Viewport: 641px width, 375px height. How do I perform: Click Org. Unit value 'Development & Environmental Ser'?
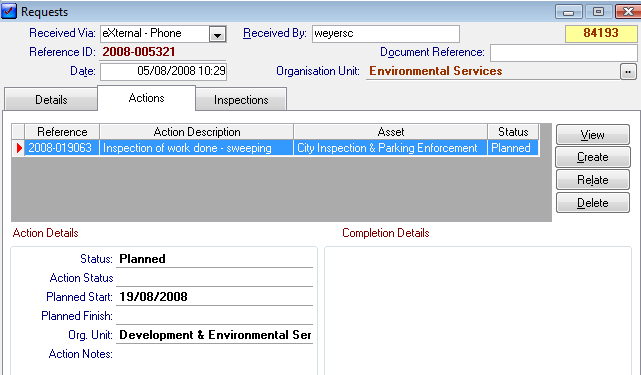pos(215,335)
